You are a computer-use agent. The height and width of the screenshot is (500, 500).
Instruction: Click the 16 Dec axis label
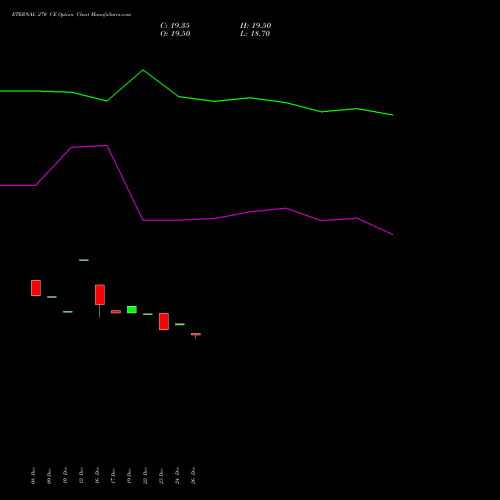[97, 476]
